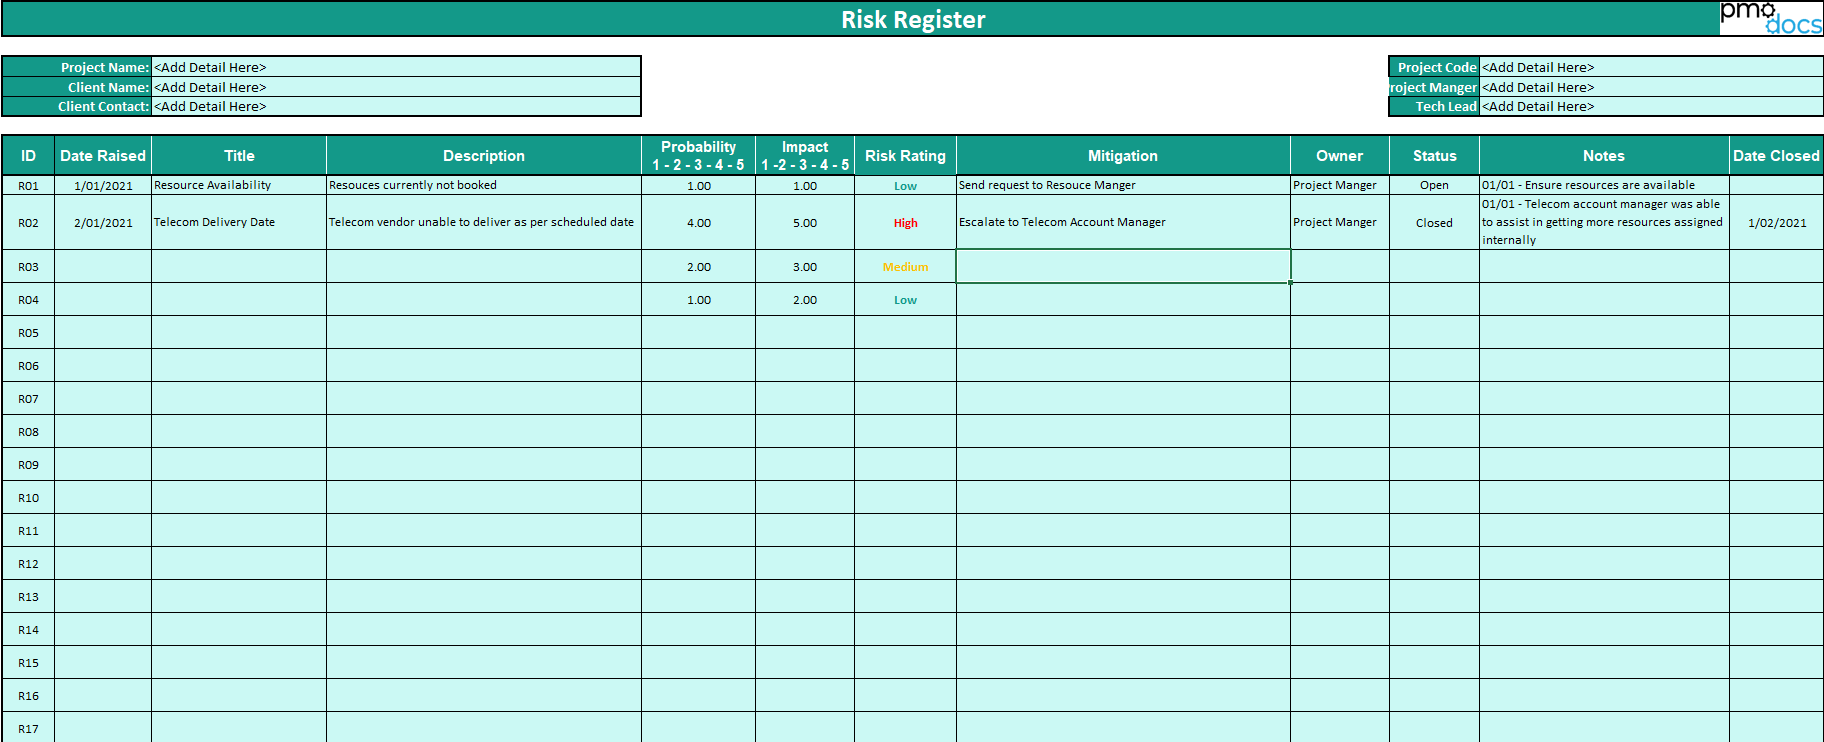The width and height of the screenshot is (1824, 742).
Task: Select the R13 ID cell
Action: pyautogui.click(x=28, y=596)
